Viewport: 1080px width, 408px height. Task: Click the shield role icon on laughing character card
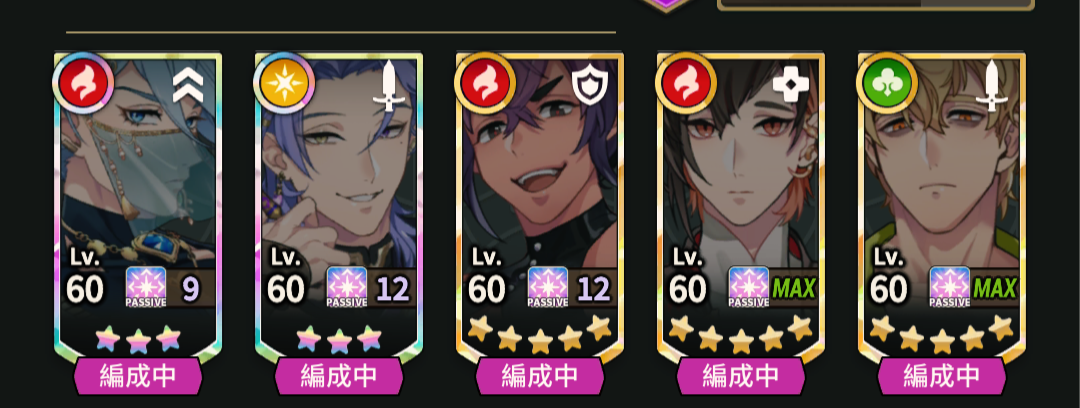(x=590, y=86)
